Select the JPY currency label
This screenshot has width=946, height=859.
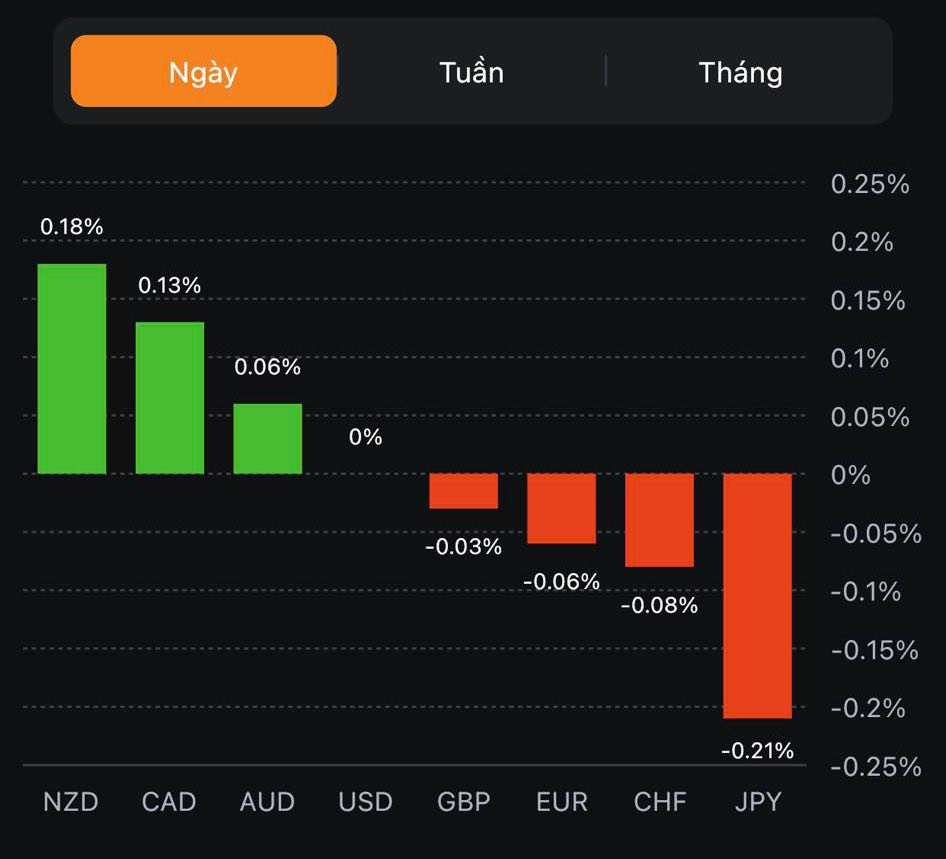(x=757, y=802)
